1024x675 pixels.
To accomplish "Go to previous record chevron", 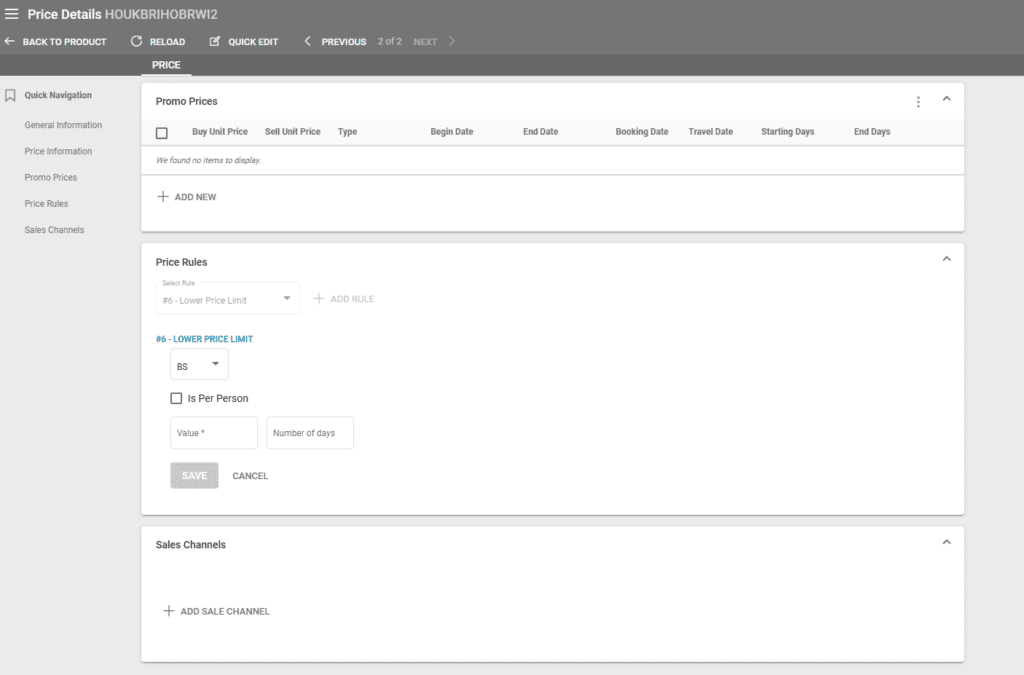I will pos(308,42).
